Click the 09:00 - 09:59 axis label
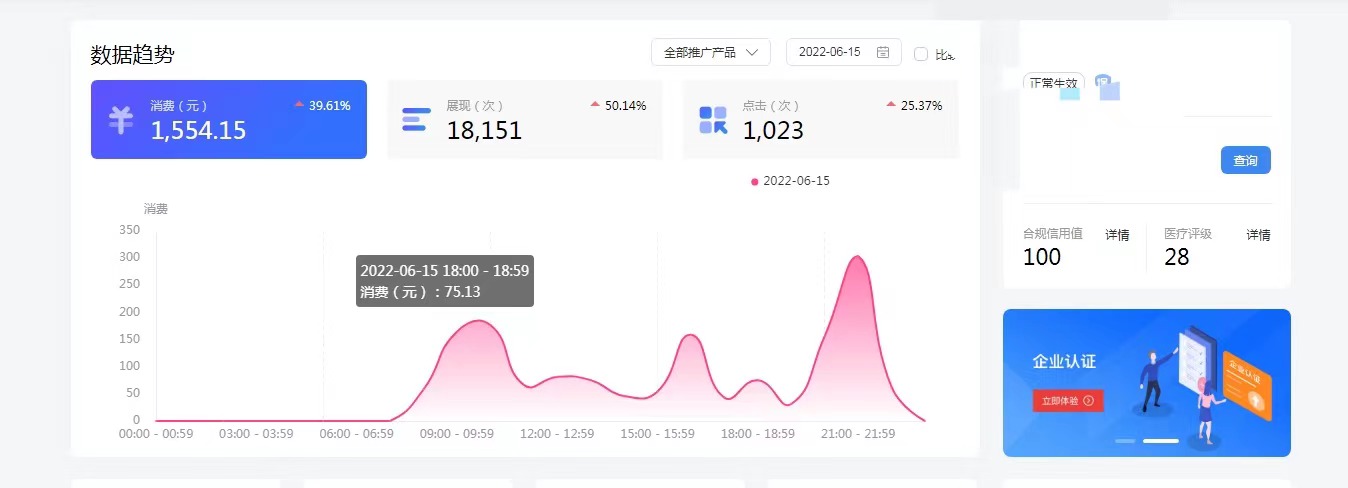Viewport: 1348px width, 488px height. pyautogui.click(x=456, y=434)
